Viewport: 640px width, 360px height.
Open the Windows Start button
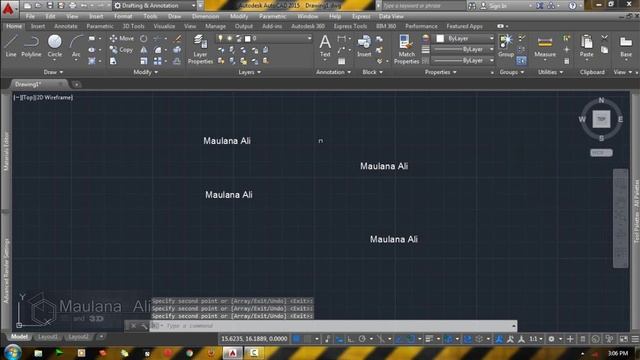pyautogui.click(x=13, y=352)
